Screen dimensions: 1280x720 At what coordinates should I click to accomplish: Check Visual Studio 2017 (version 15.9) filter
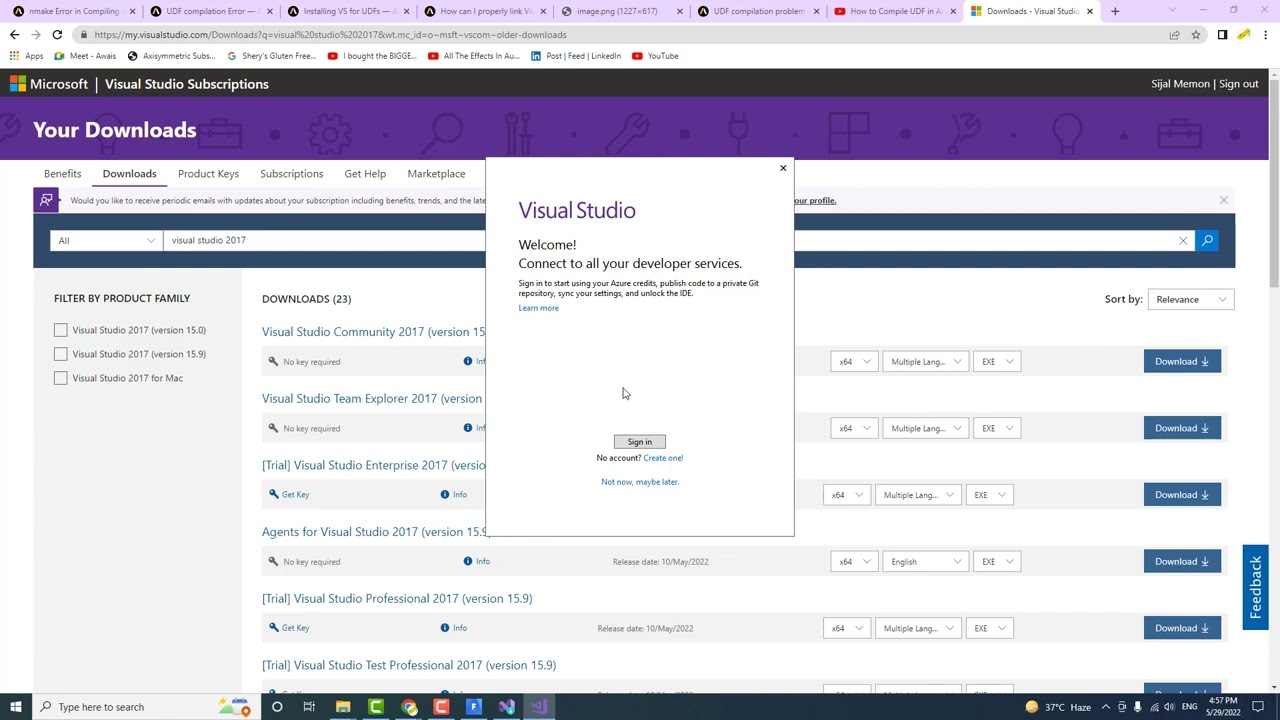click(x=60, y=354)
